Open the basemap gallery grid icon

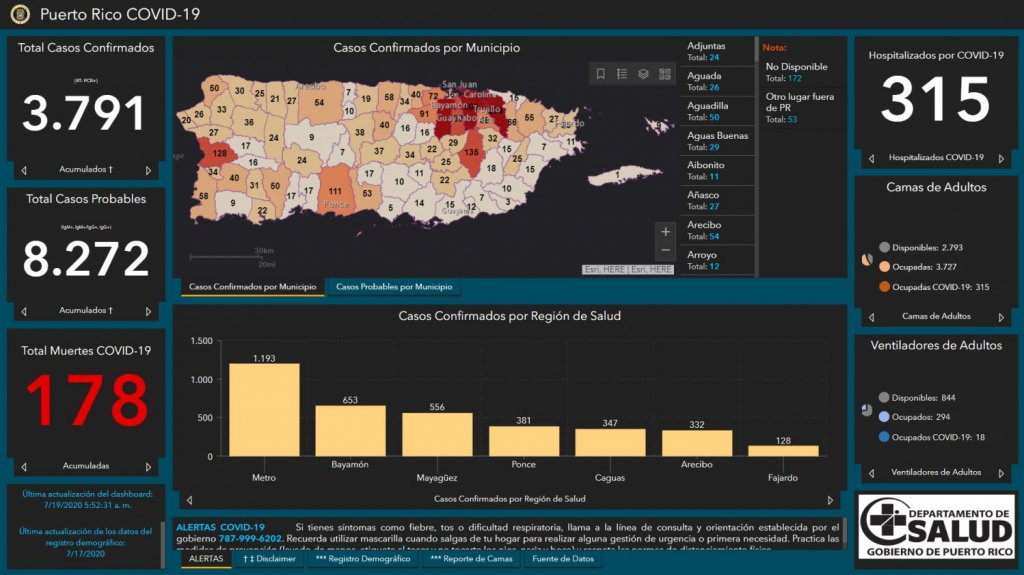pos(665,74)
